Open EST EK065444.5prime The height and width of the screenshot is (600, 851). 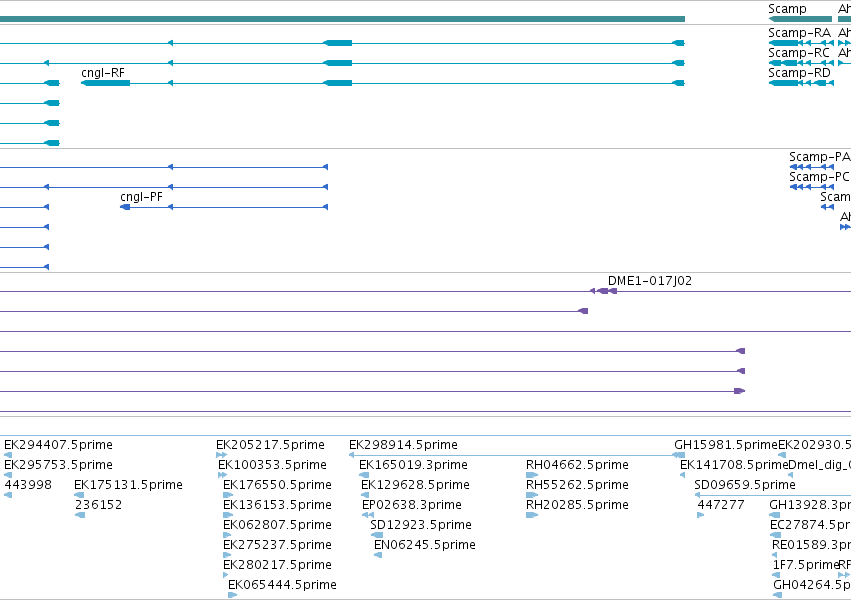[x=282, y=585]
